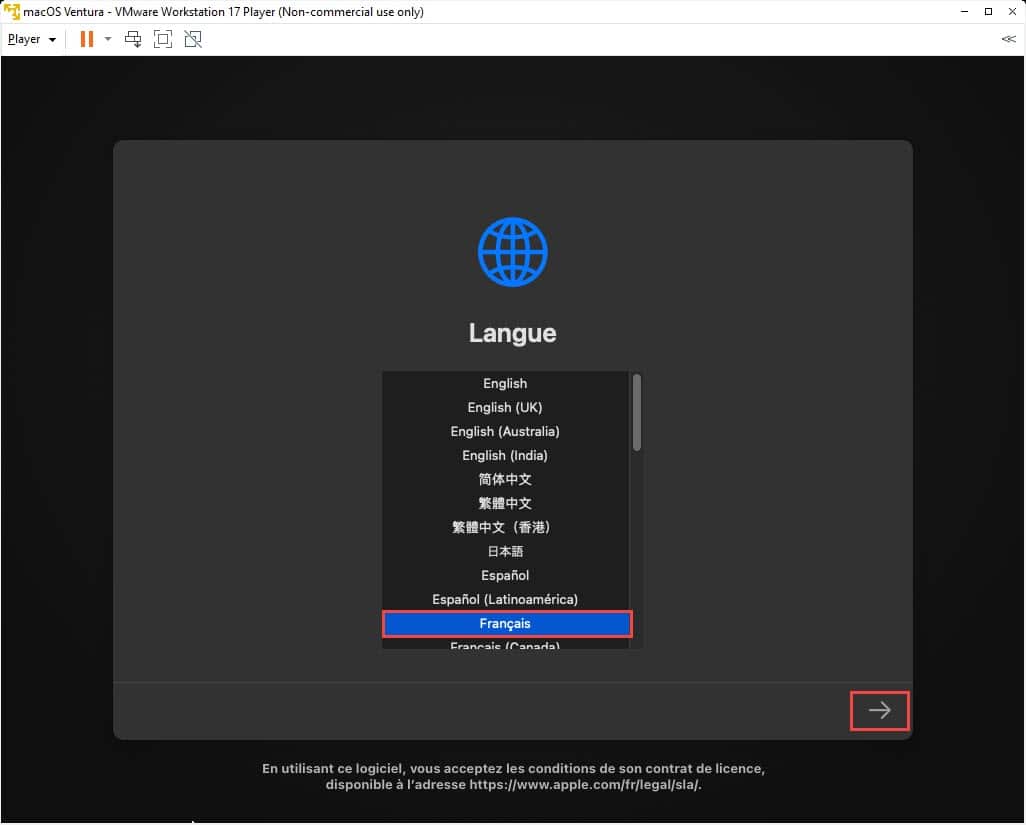Send Ctrl+Alt+Del to the virtual machine
Viewport: 1026px width, 825px height.
[133, 39]
